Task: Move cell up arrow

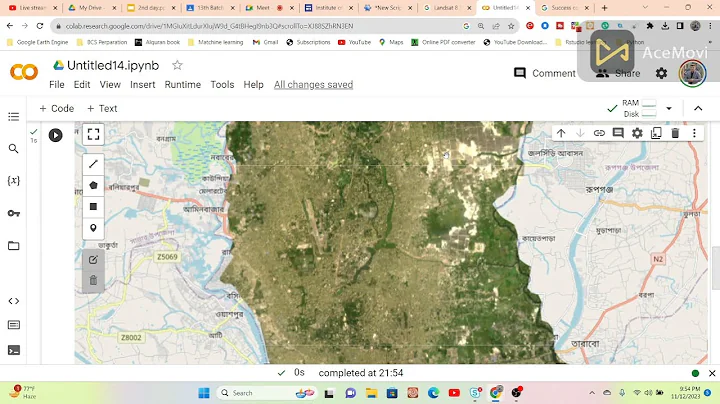Action: 561,133
